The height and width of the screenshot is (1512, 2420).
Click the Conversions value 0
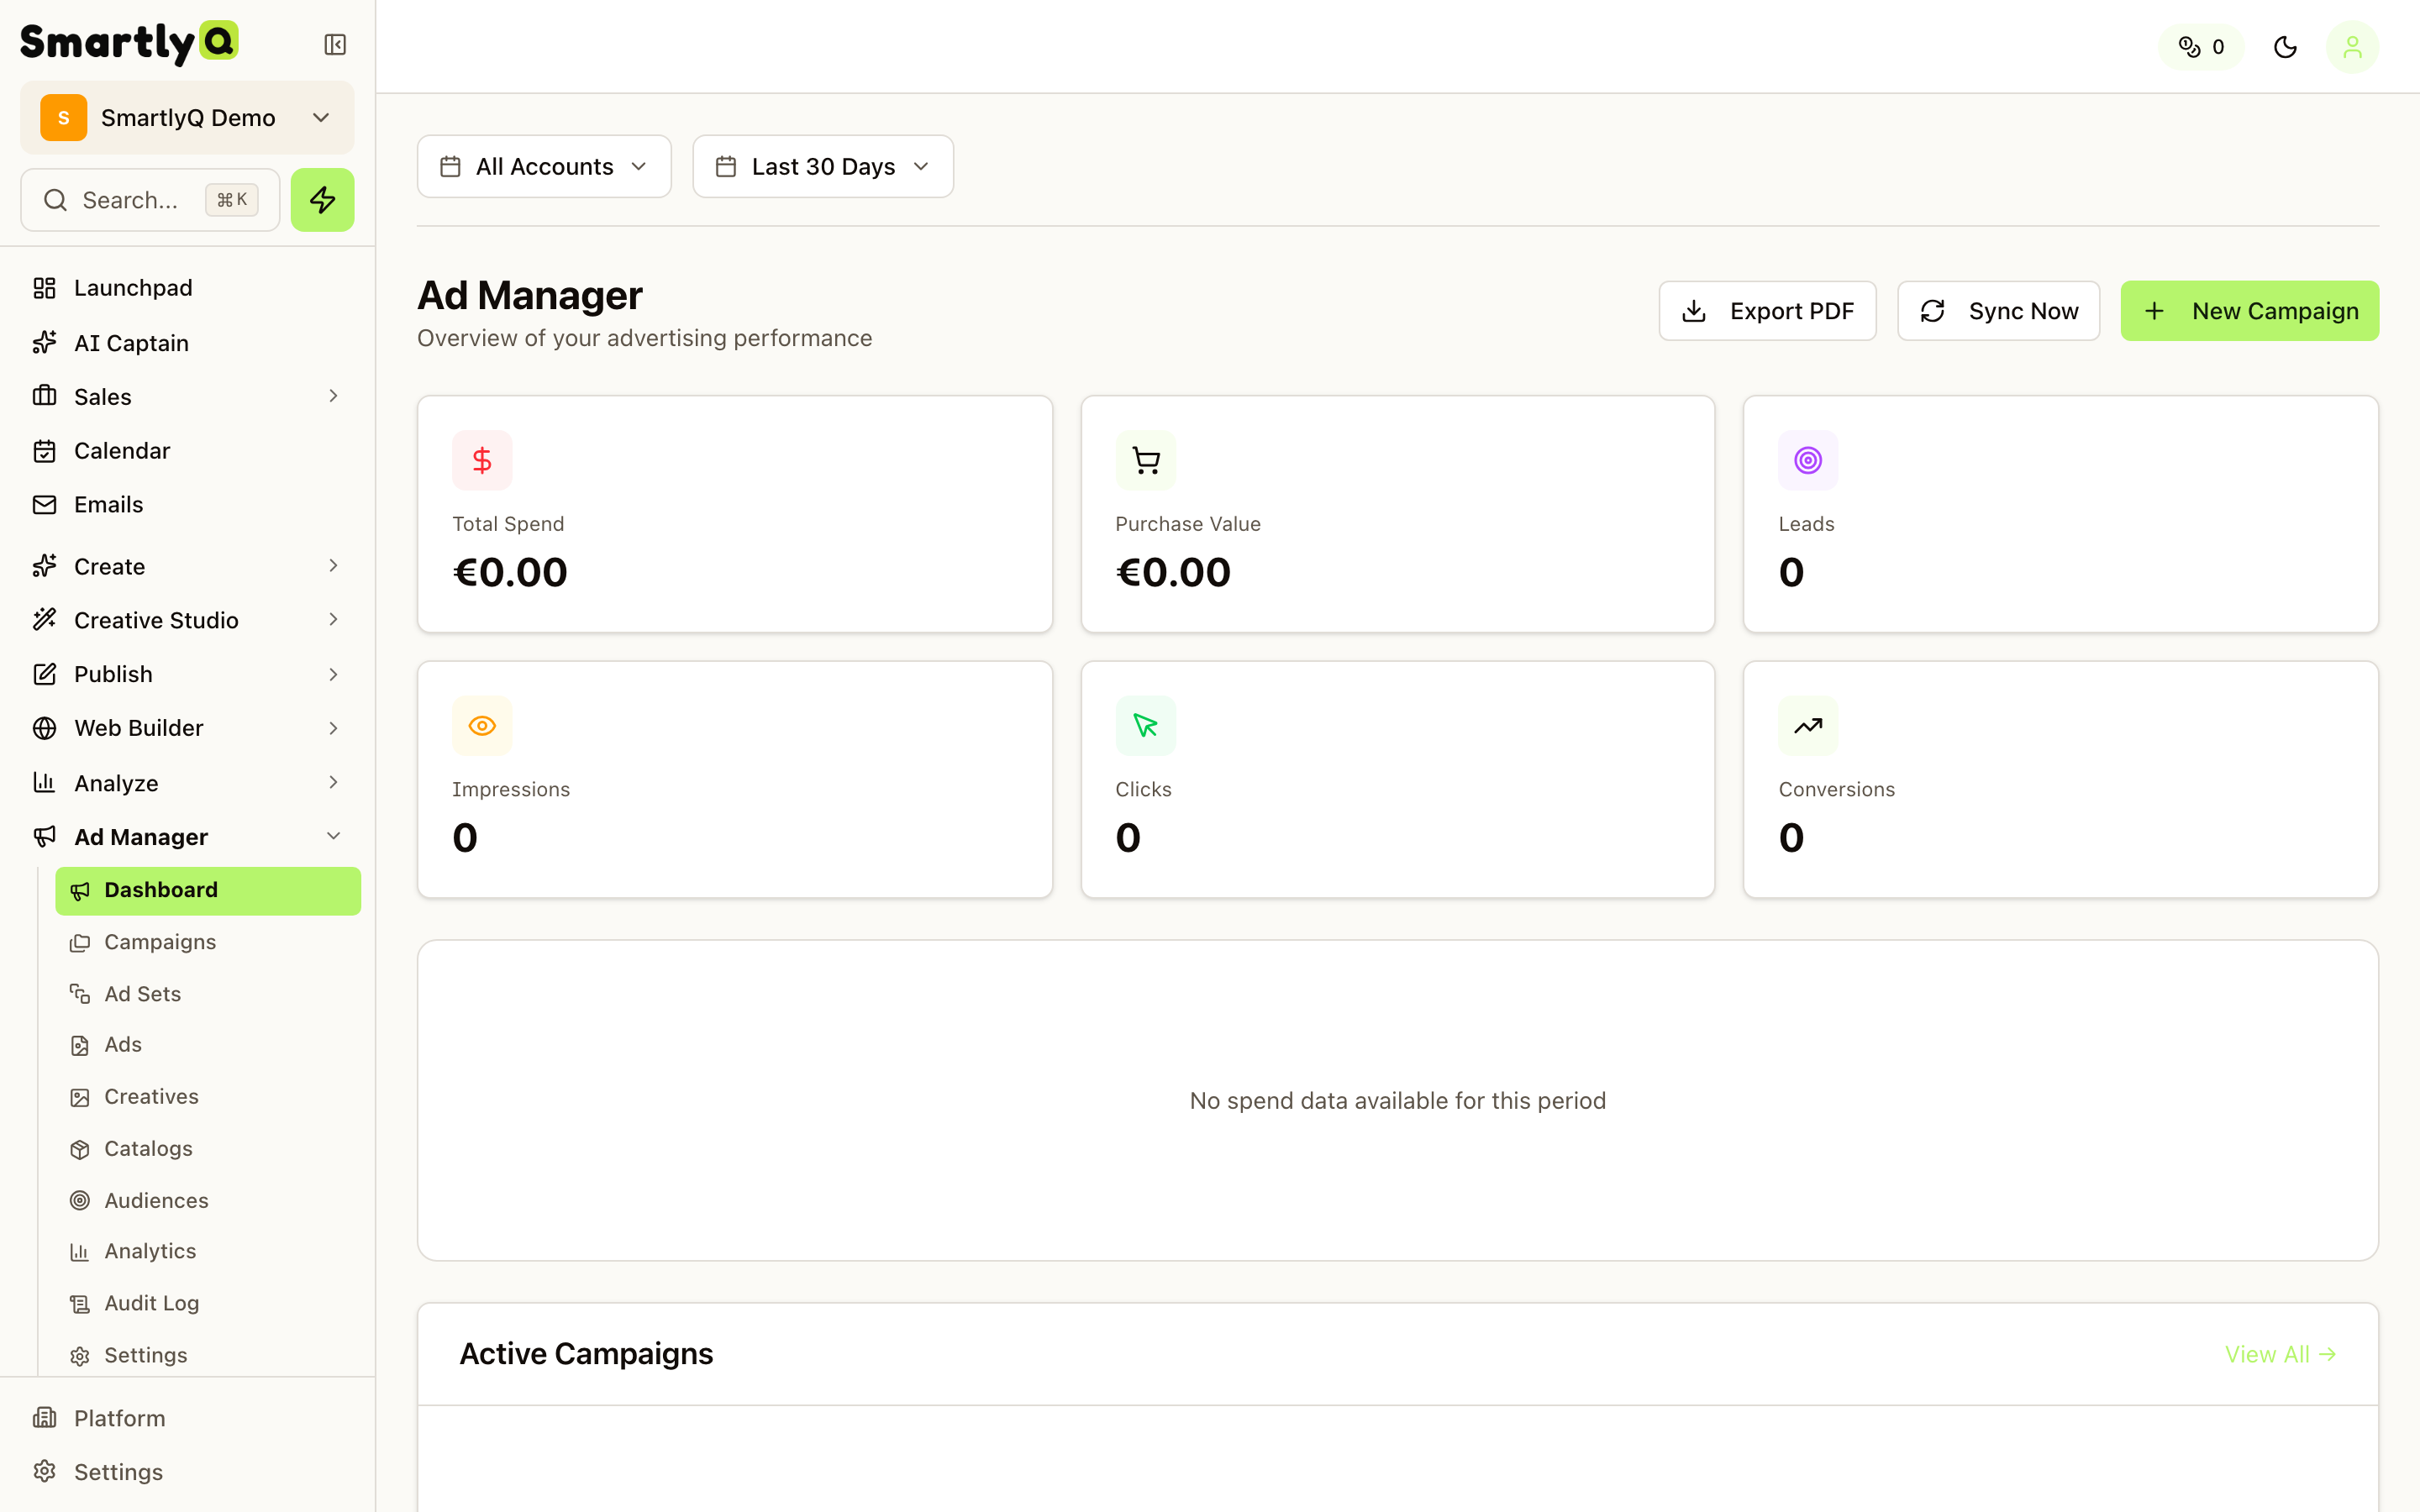coord(1791,838)
